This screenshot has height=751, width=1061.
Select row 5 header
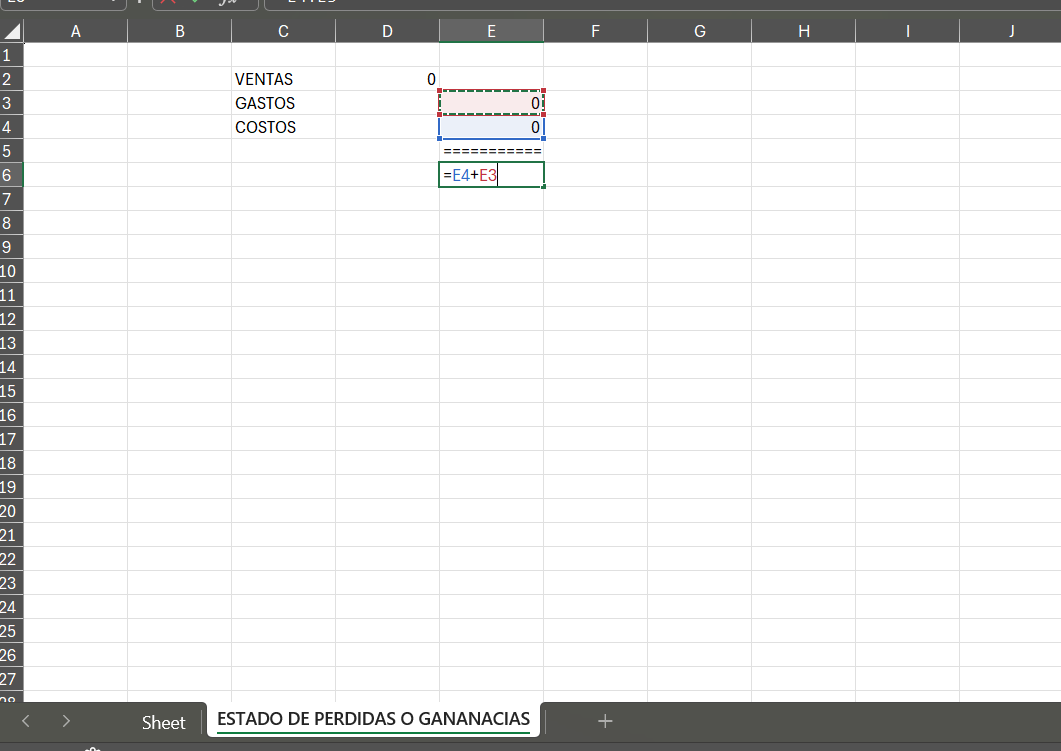(x=12, y=151)
